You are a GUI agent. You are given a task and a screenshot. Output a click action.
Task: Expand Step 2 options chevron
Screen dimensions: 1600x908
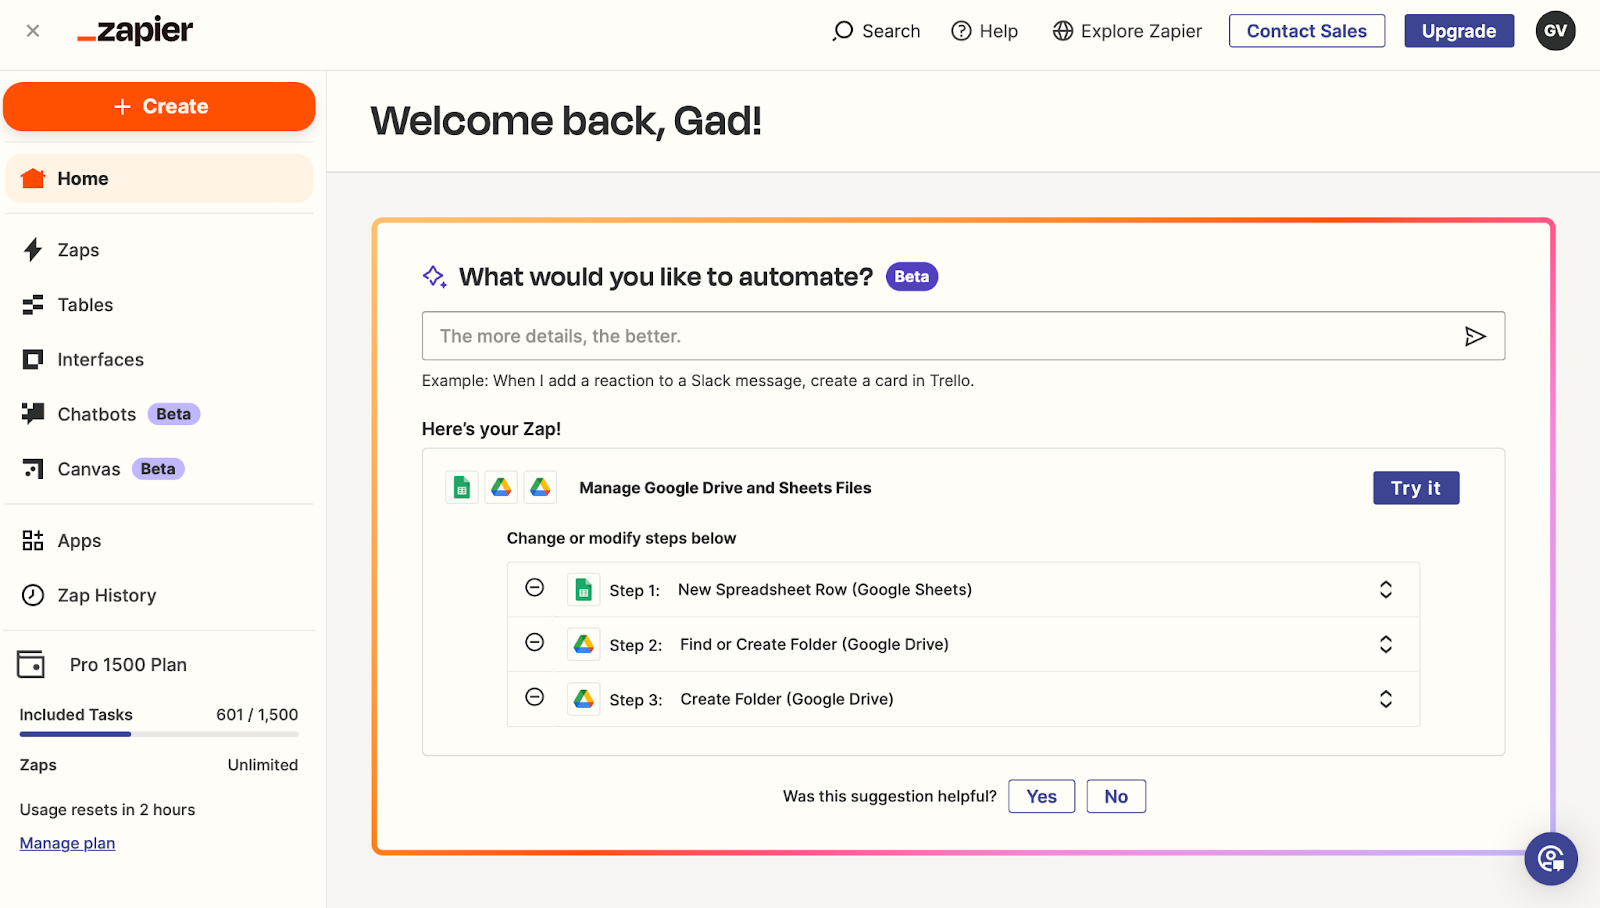1386,644
